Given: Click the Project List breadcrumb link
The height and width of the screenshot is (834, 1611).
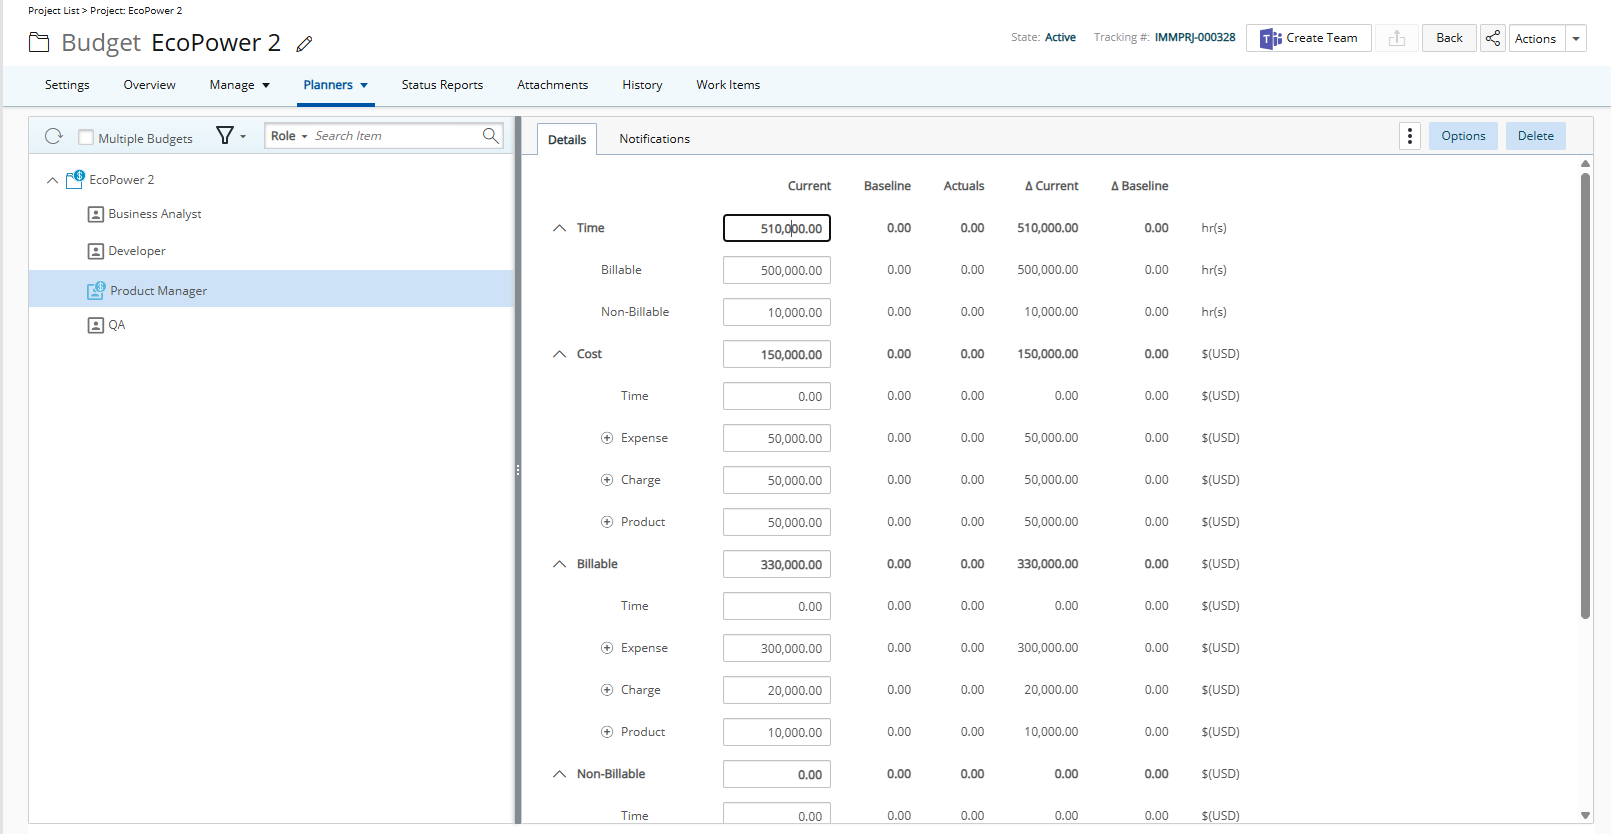Looking at the screenshot, I should tap(53, 11).
